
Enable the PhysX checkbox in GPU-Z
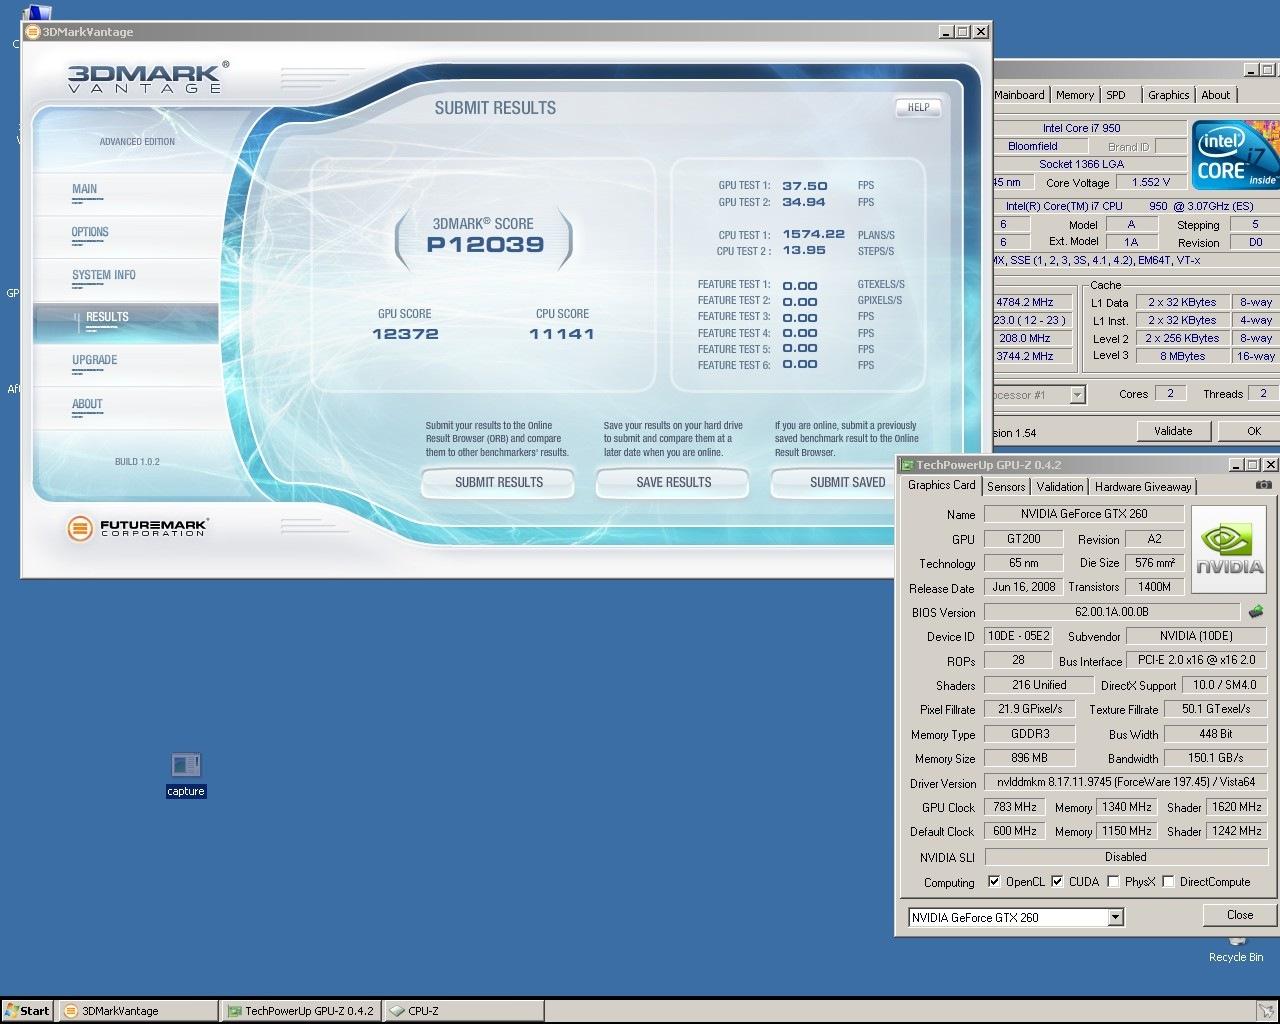pos(1113,882)
